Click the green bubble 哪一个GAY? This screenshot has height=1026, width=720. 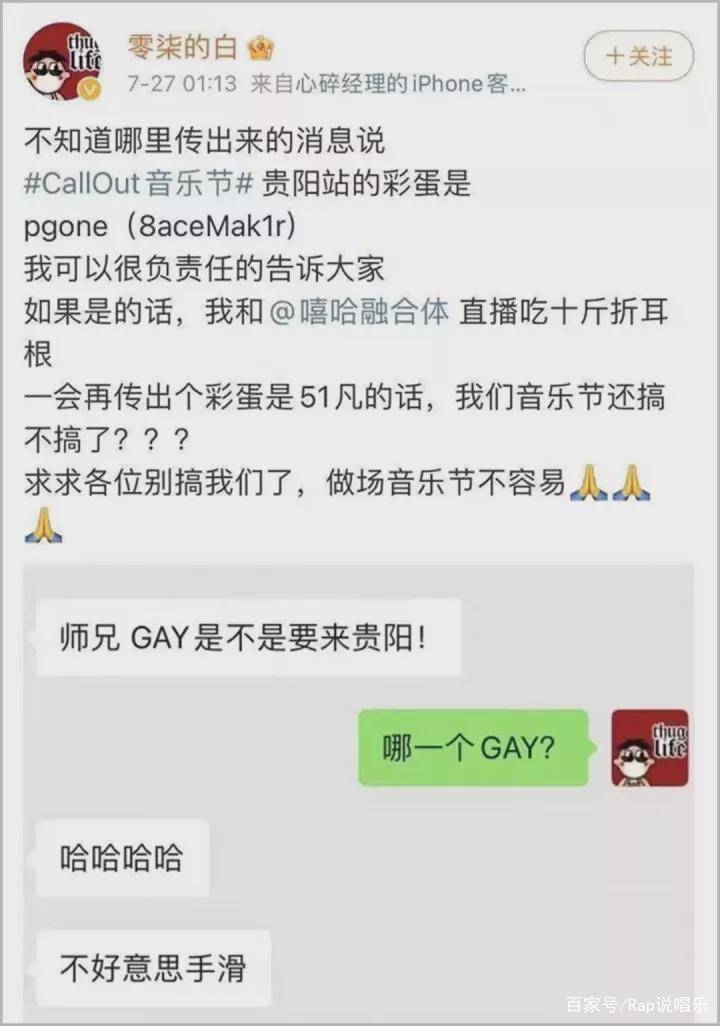point(473,747)
